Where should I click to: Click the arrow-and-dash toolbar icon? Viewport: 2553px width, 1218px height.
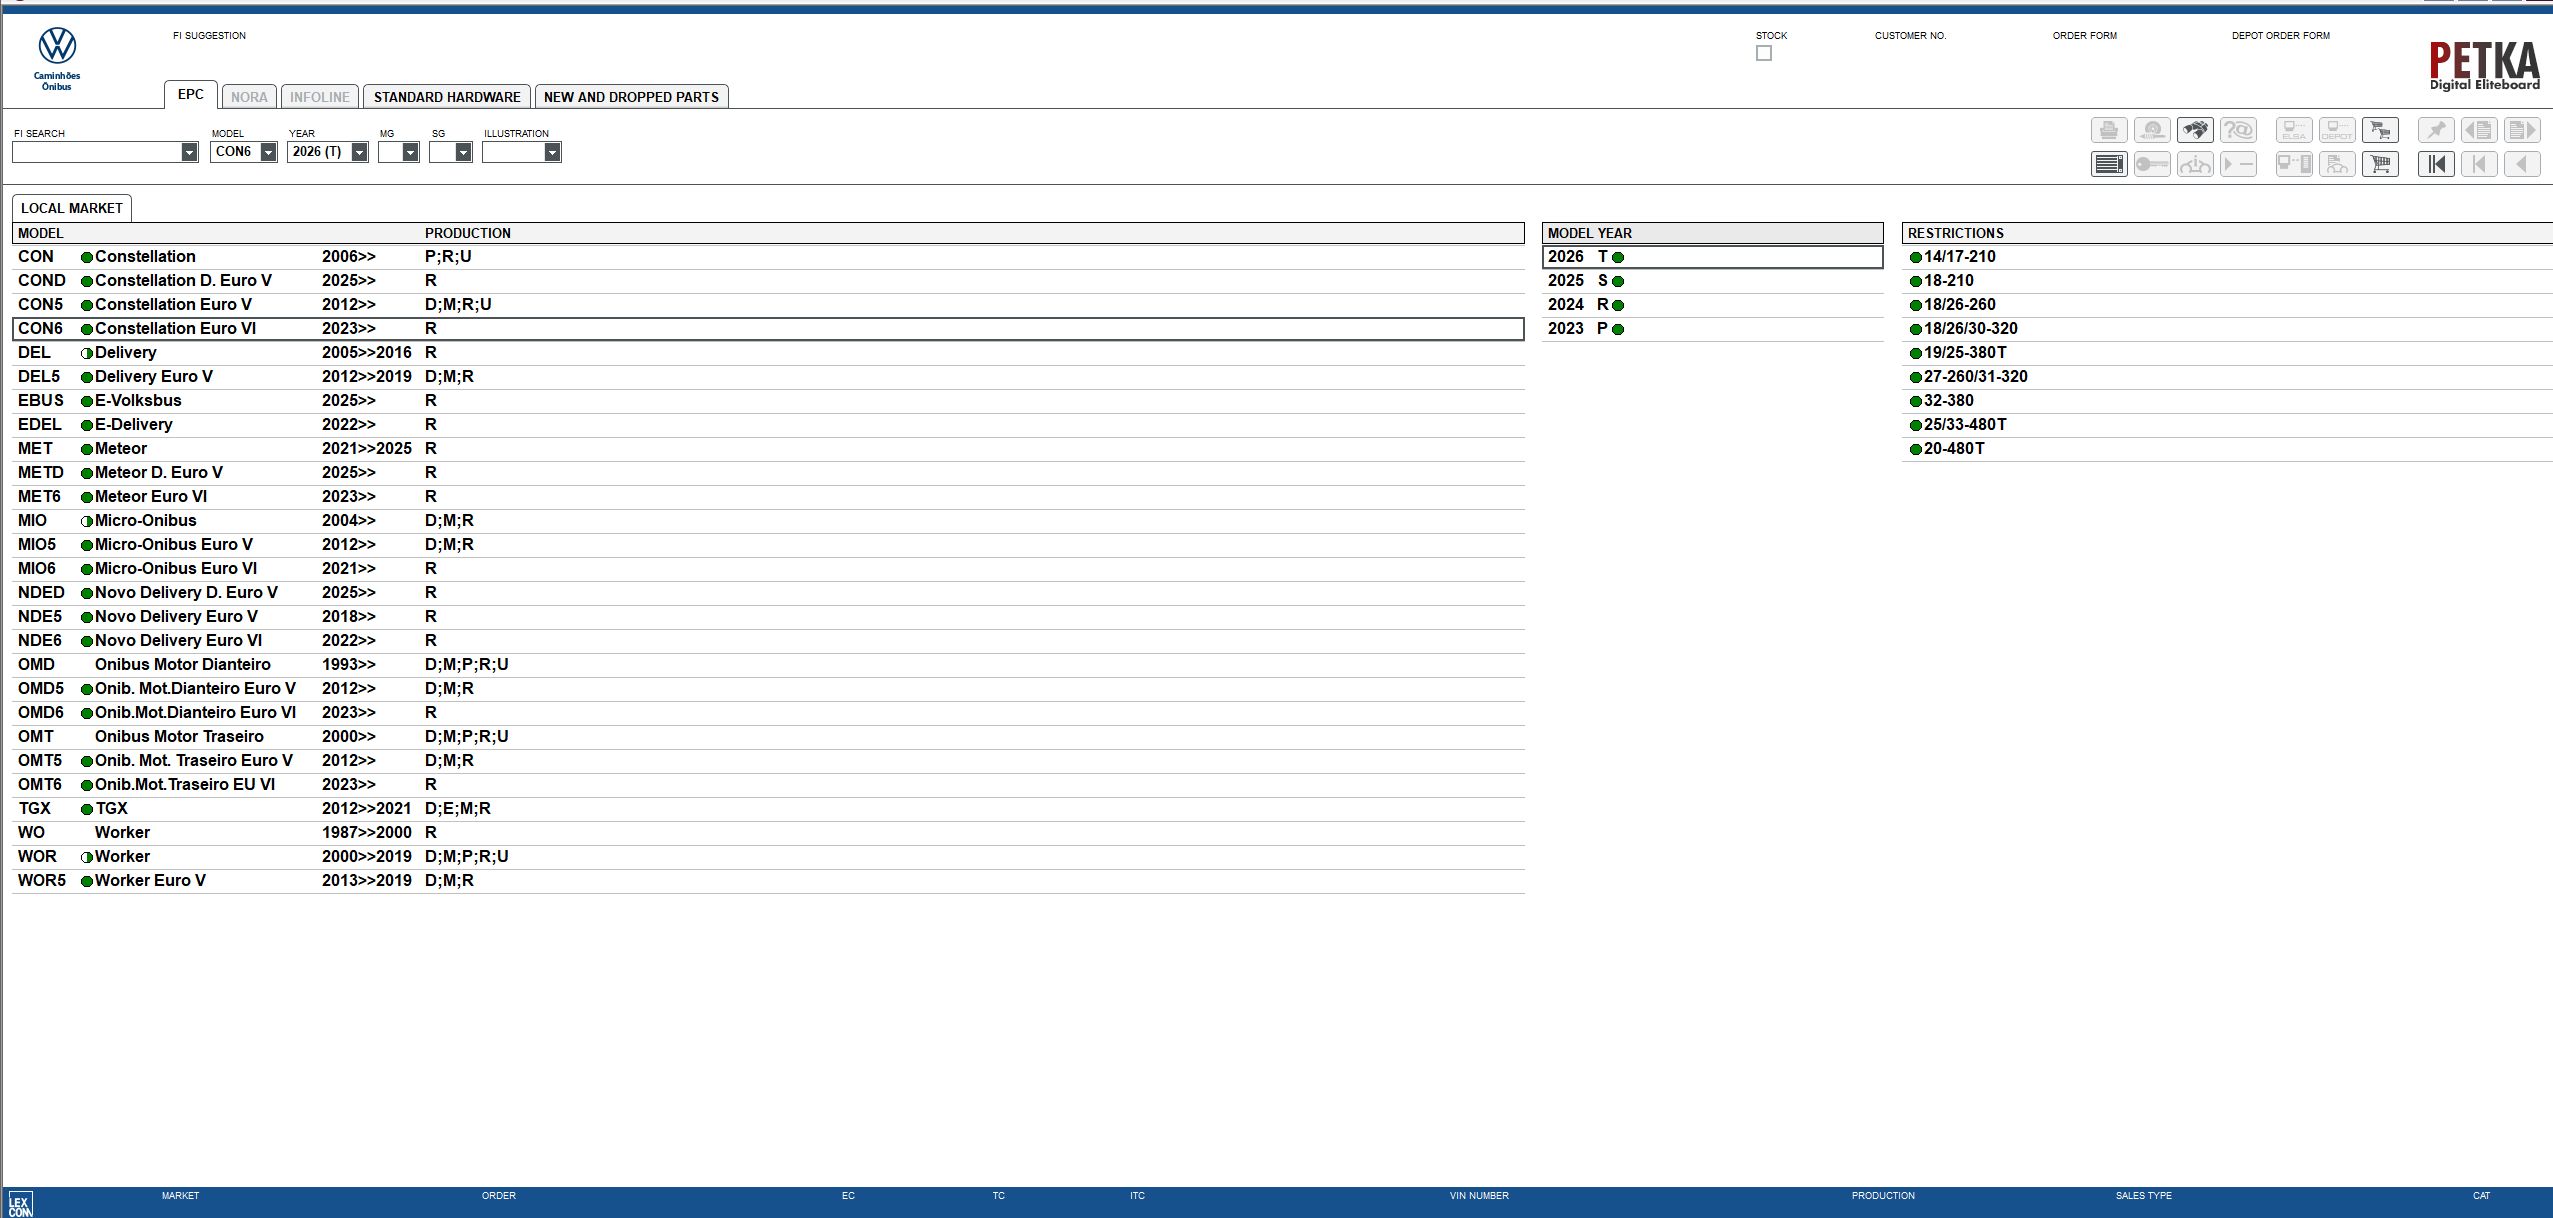[2238, 164]
